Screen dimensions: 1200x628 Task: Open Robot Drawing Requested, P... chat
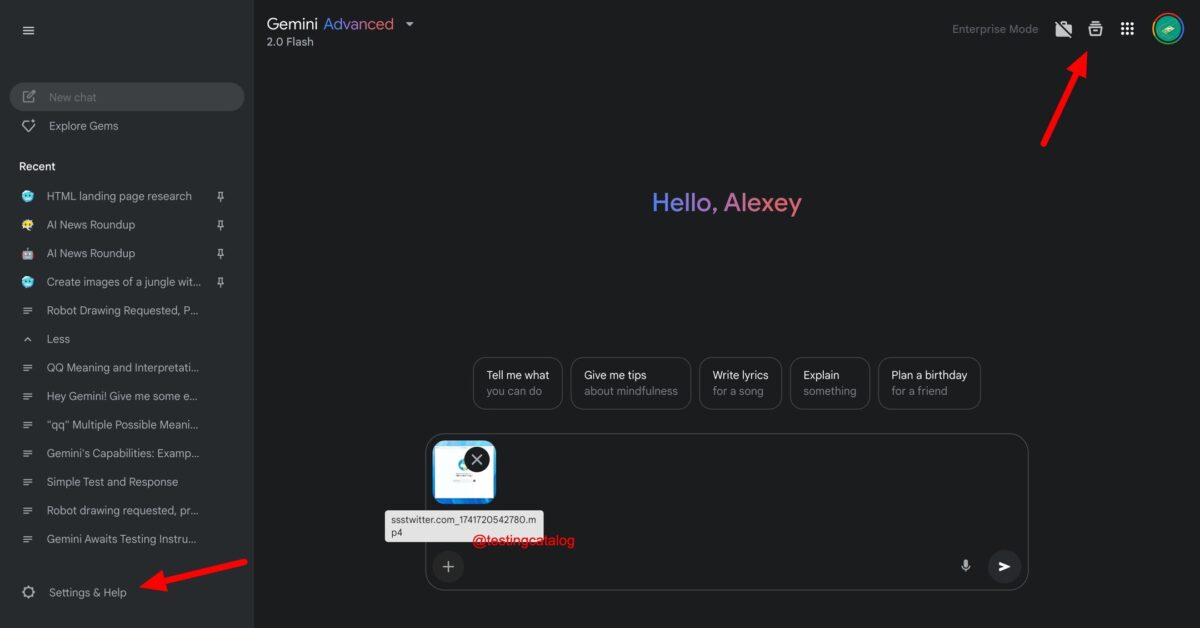122,311
